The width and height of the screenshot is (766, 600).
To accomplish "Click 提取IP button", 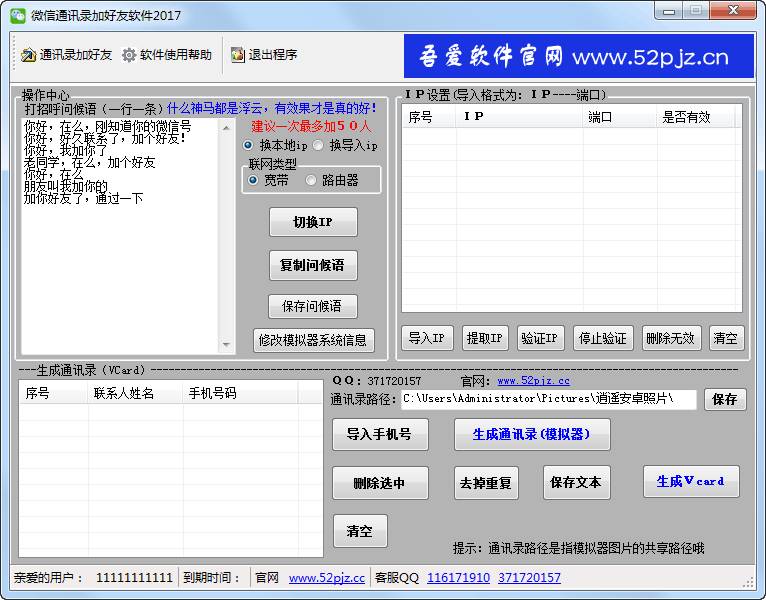I will (x=485, y=338).
